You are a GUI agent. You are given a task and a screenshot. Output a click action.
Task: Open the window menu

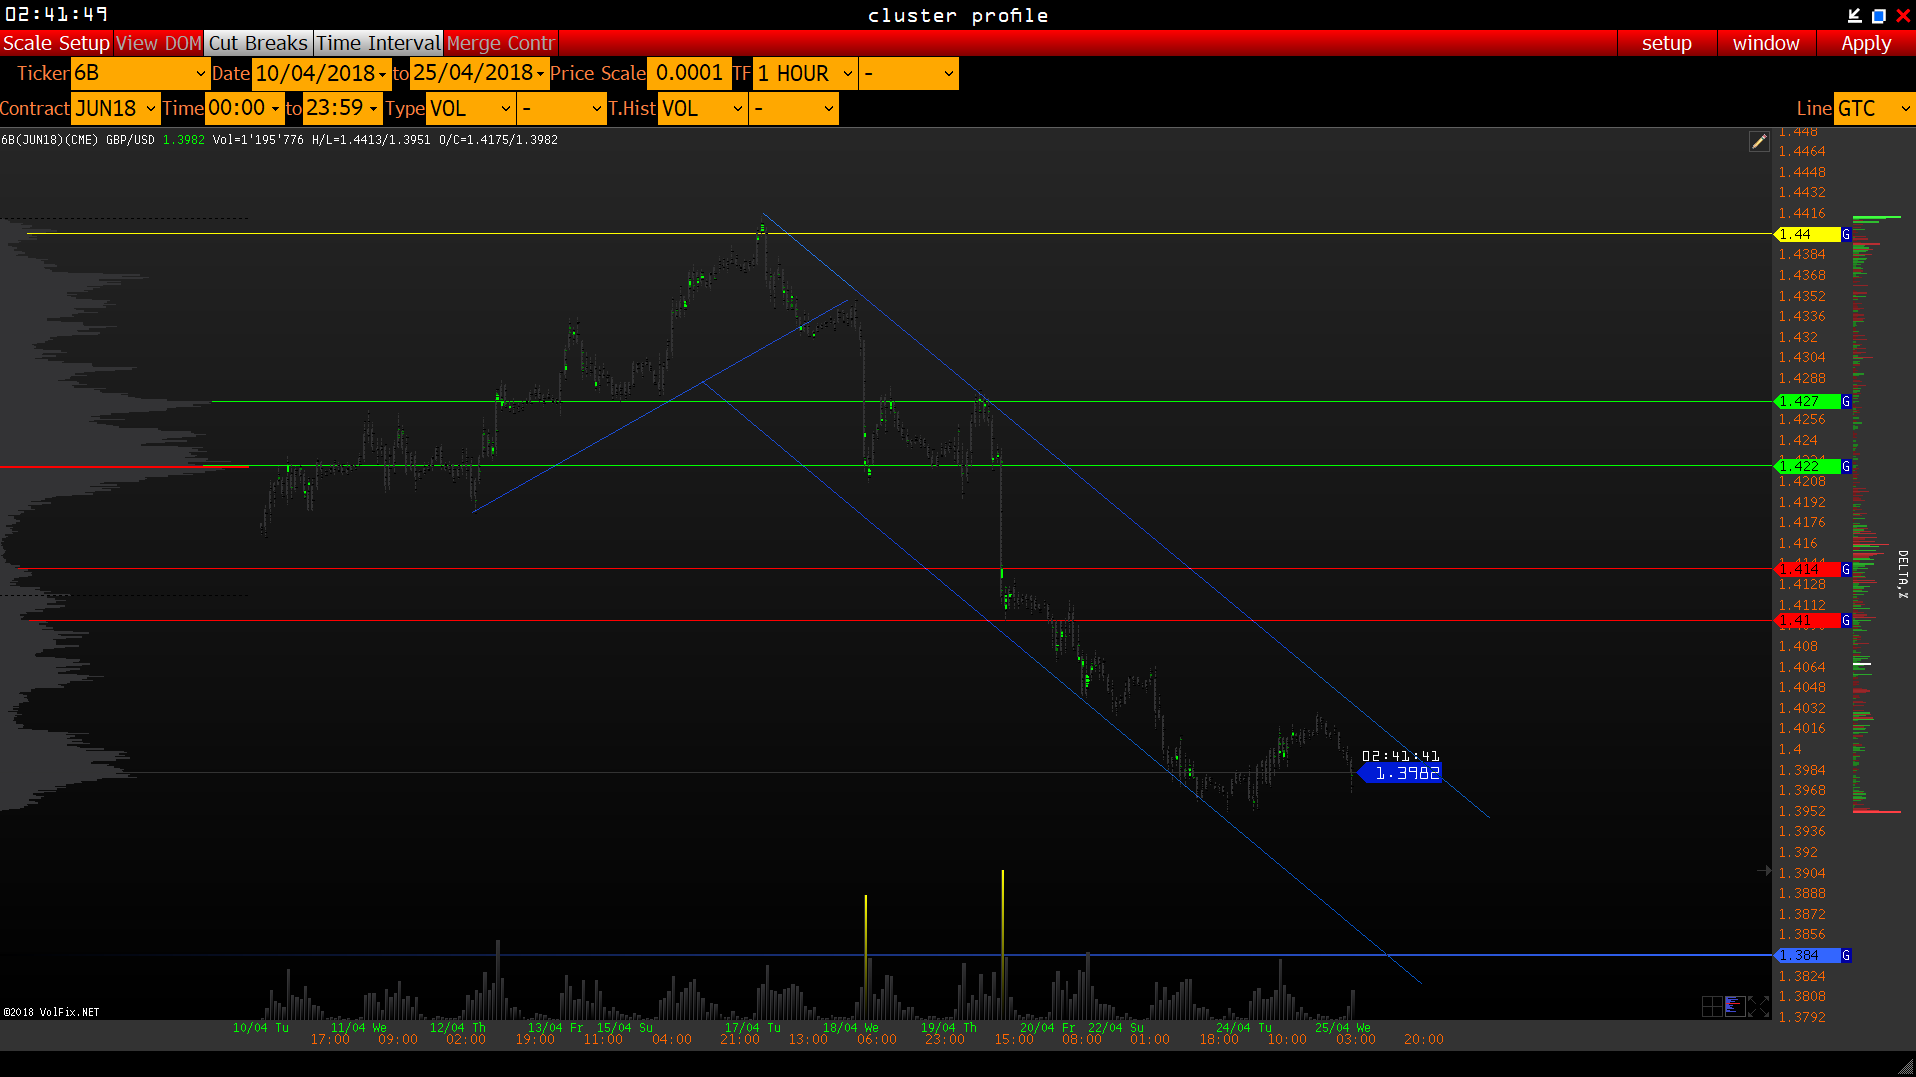pos(1766,43)
